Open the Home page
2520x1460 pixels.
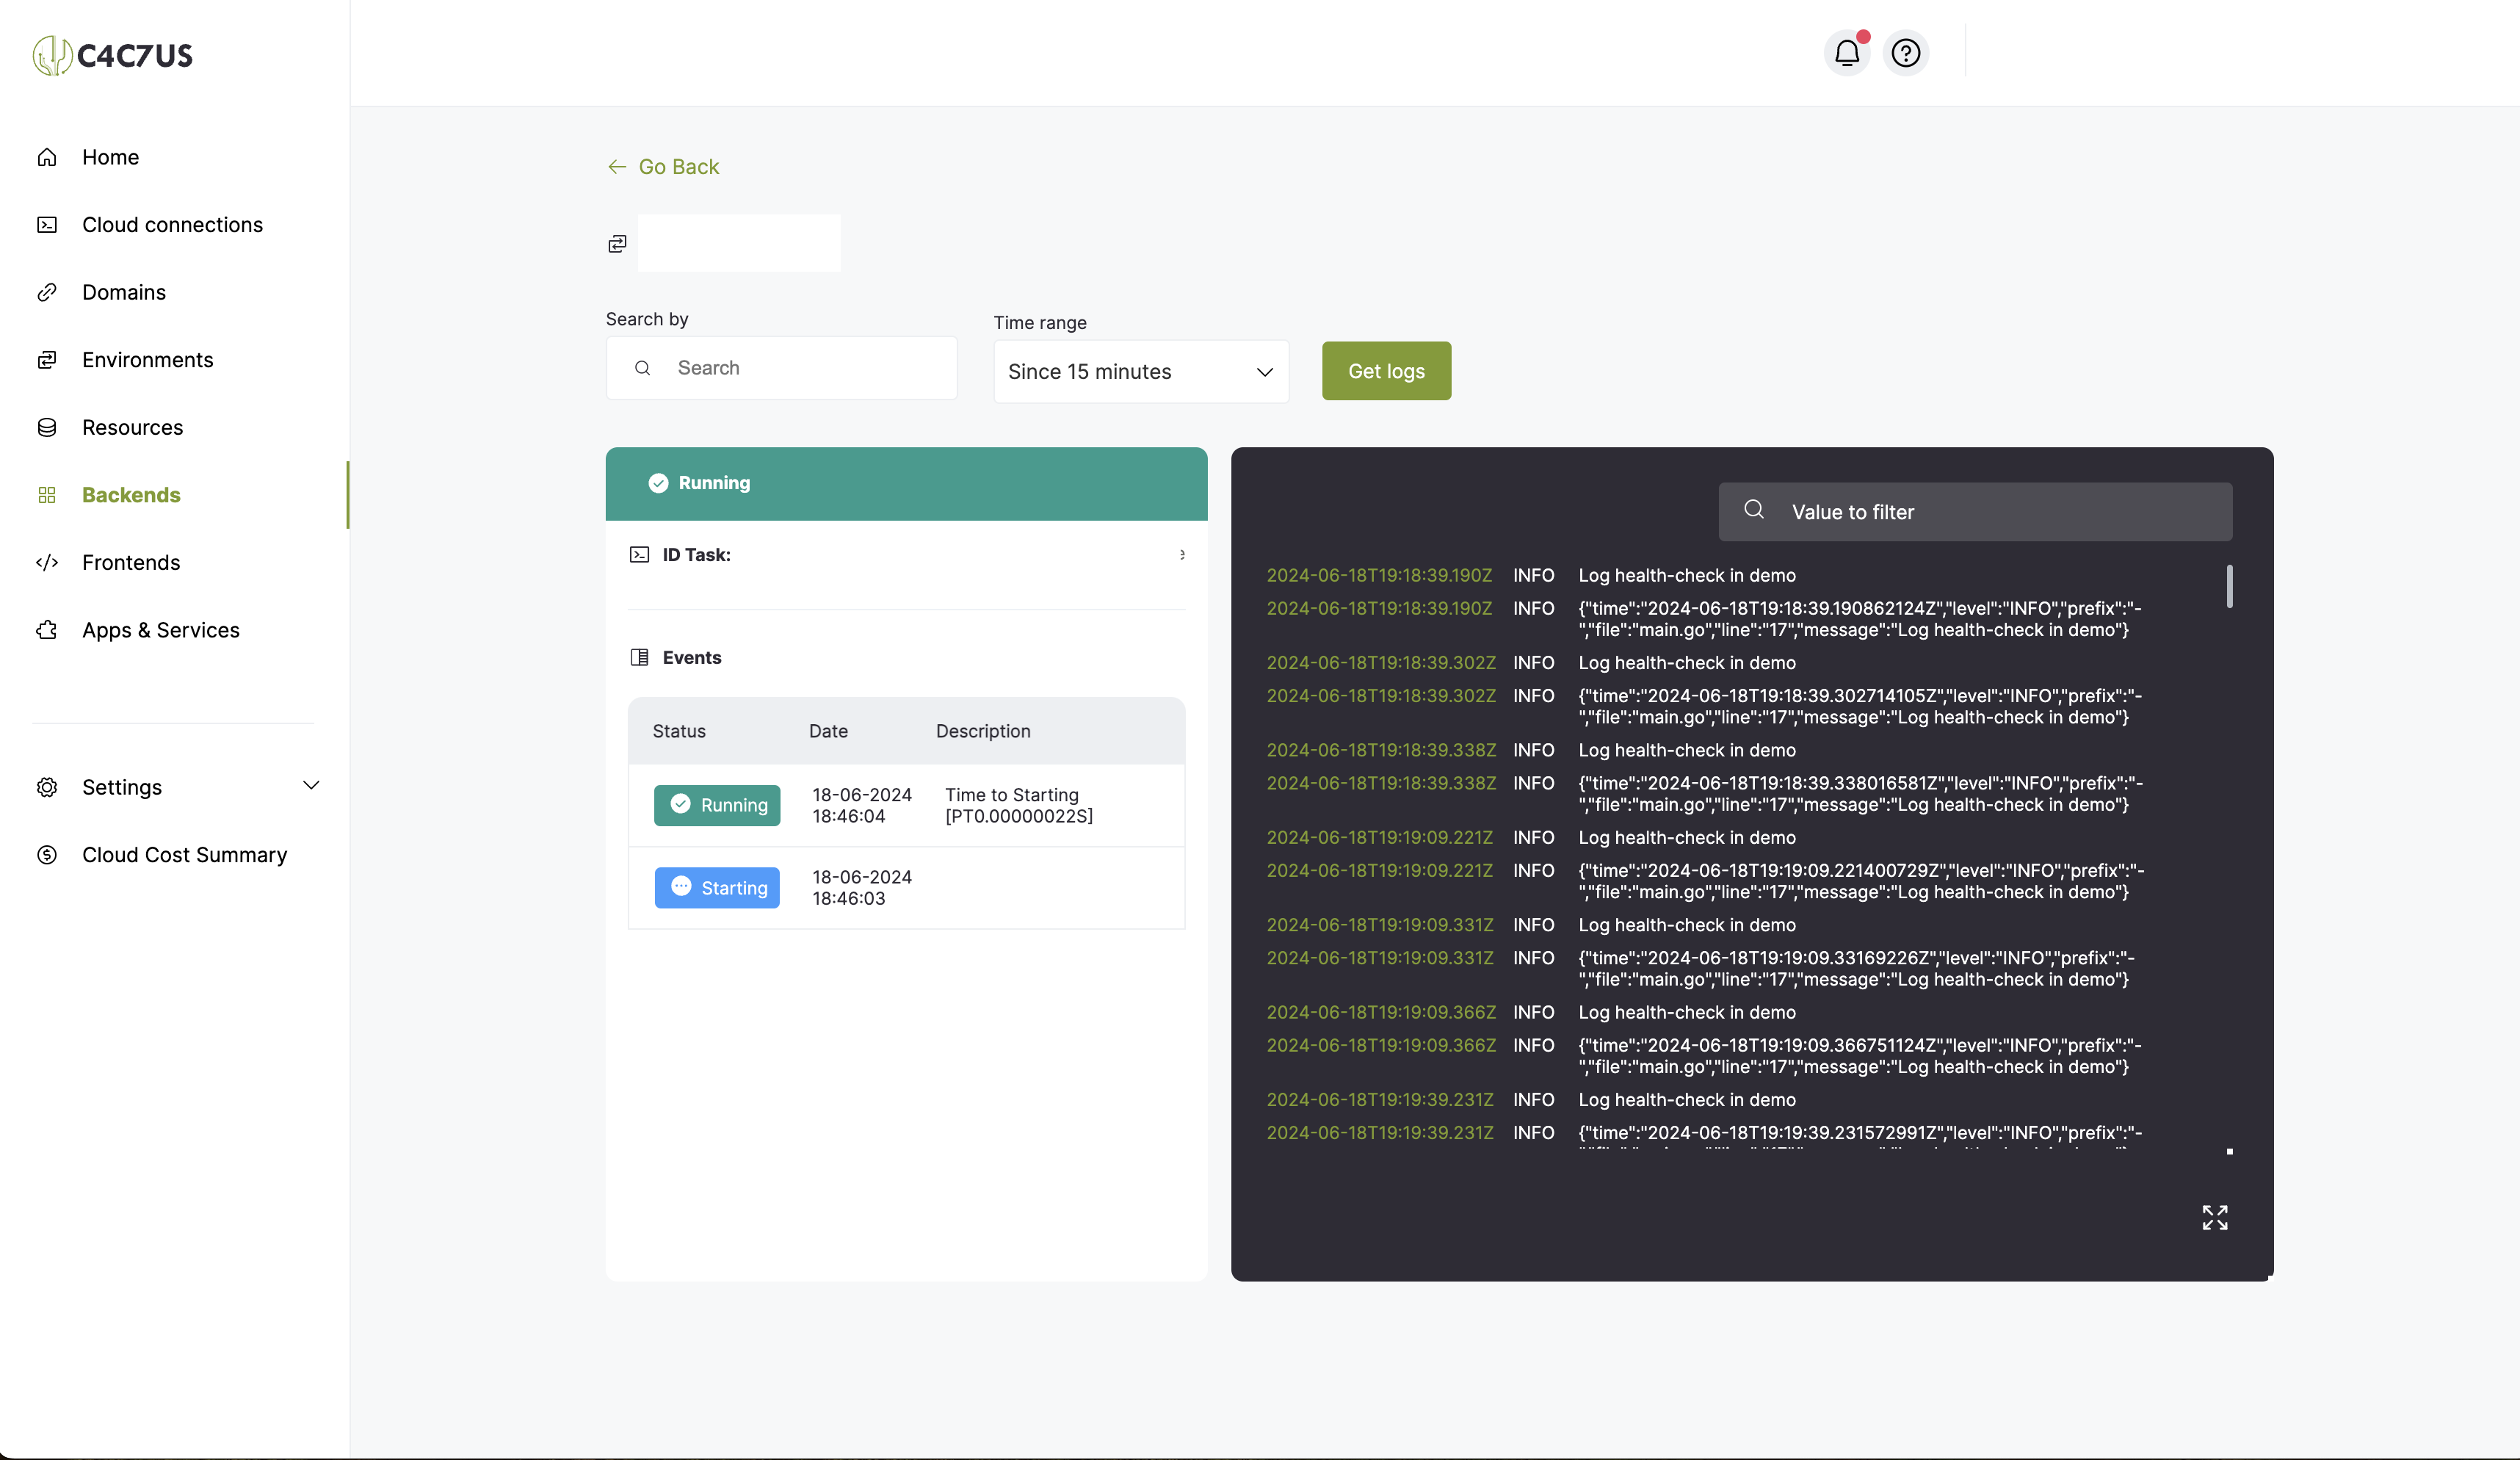pos(111,157)
